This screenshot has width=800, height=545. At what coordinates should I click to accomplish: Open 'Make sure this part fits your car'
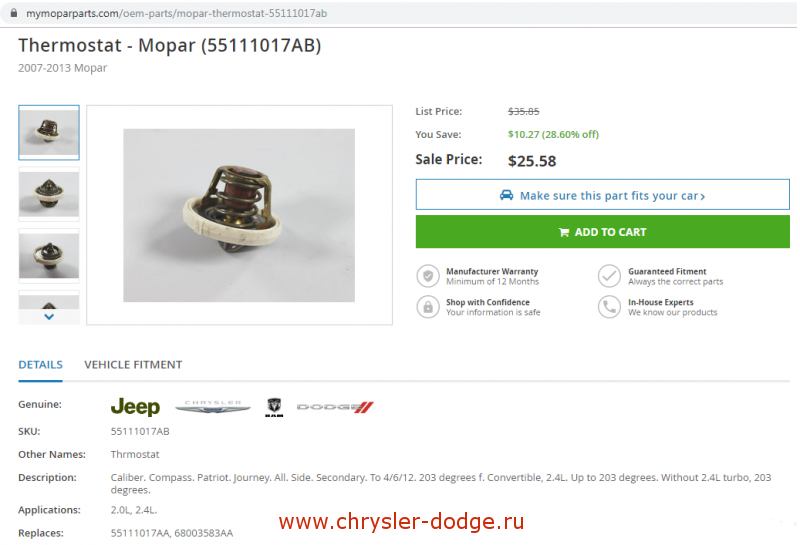click(x=603, y=194)
